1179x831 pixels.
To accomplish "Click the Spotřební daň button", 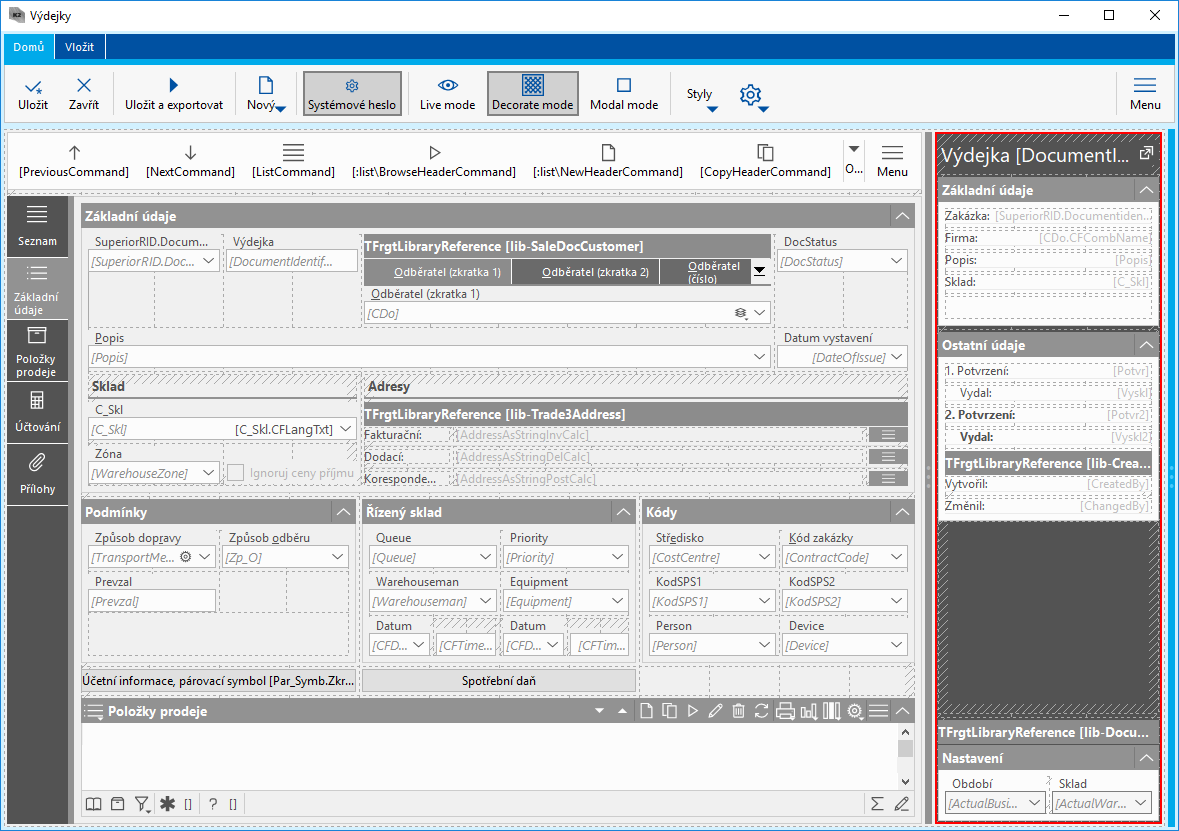I will [x=498, y=681].
